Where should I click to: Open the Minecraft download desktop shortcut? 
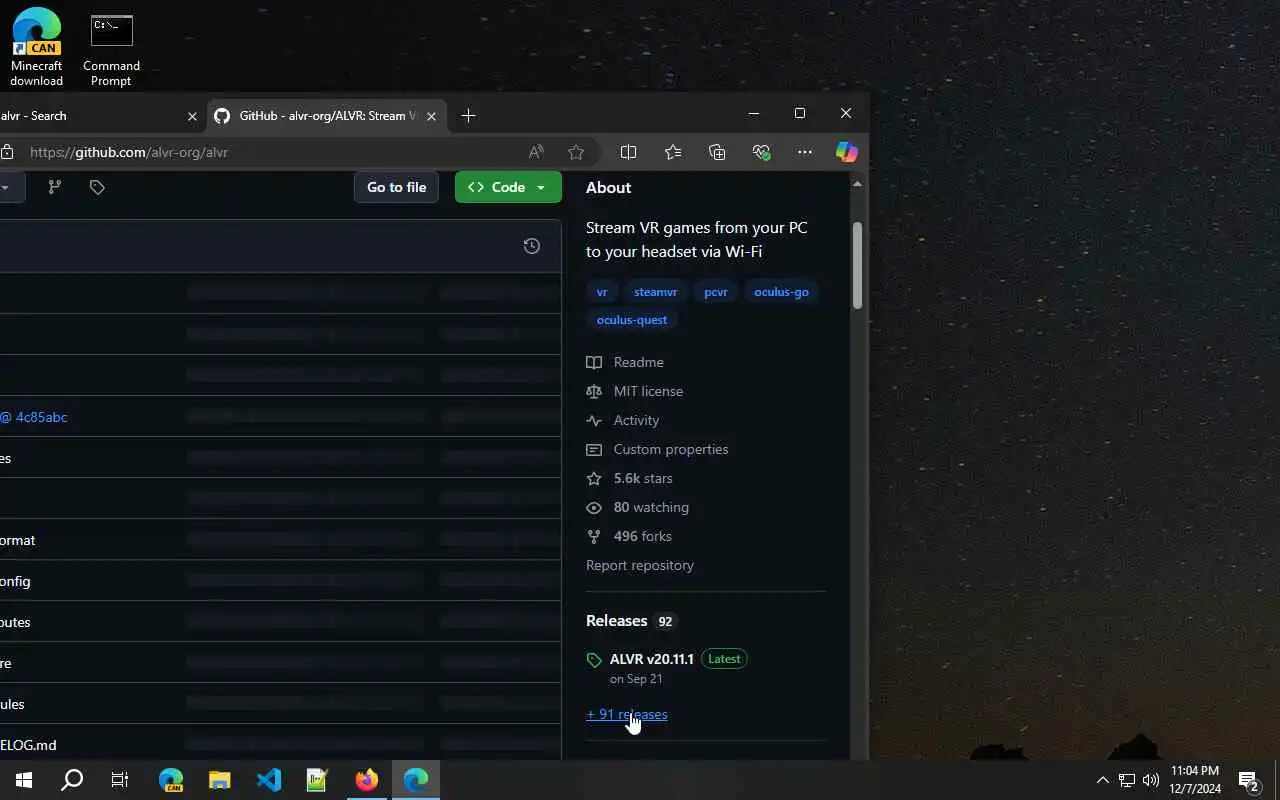tap(37, 48)
